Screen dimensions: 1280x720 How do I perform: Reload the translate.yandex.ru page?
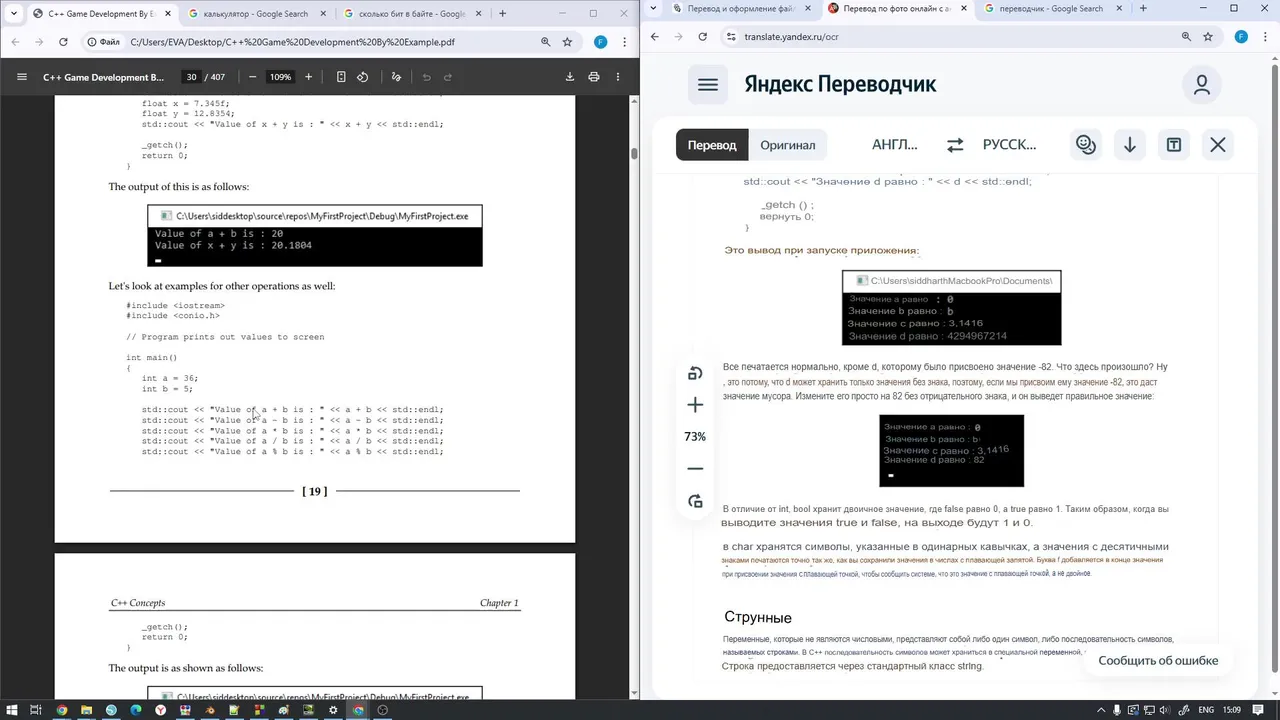(x=702, y=36)
